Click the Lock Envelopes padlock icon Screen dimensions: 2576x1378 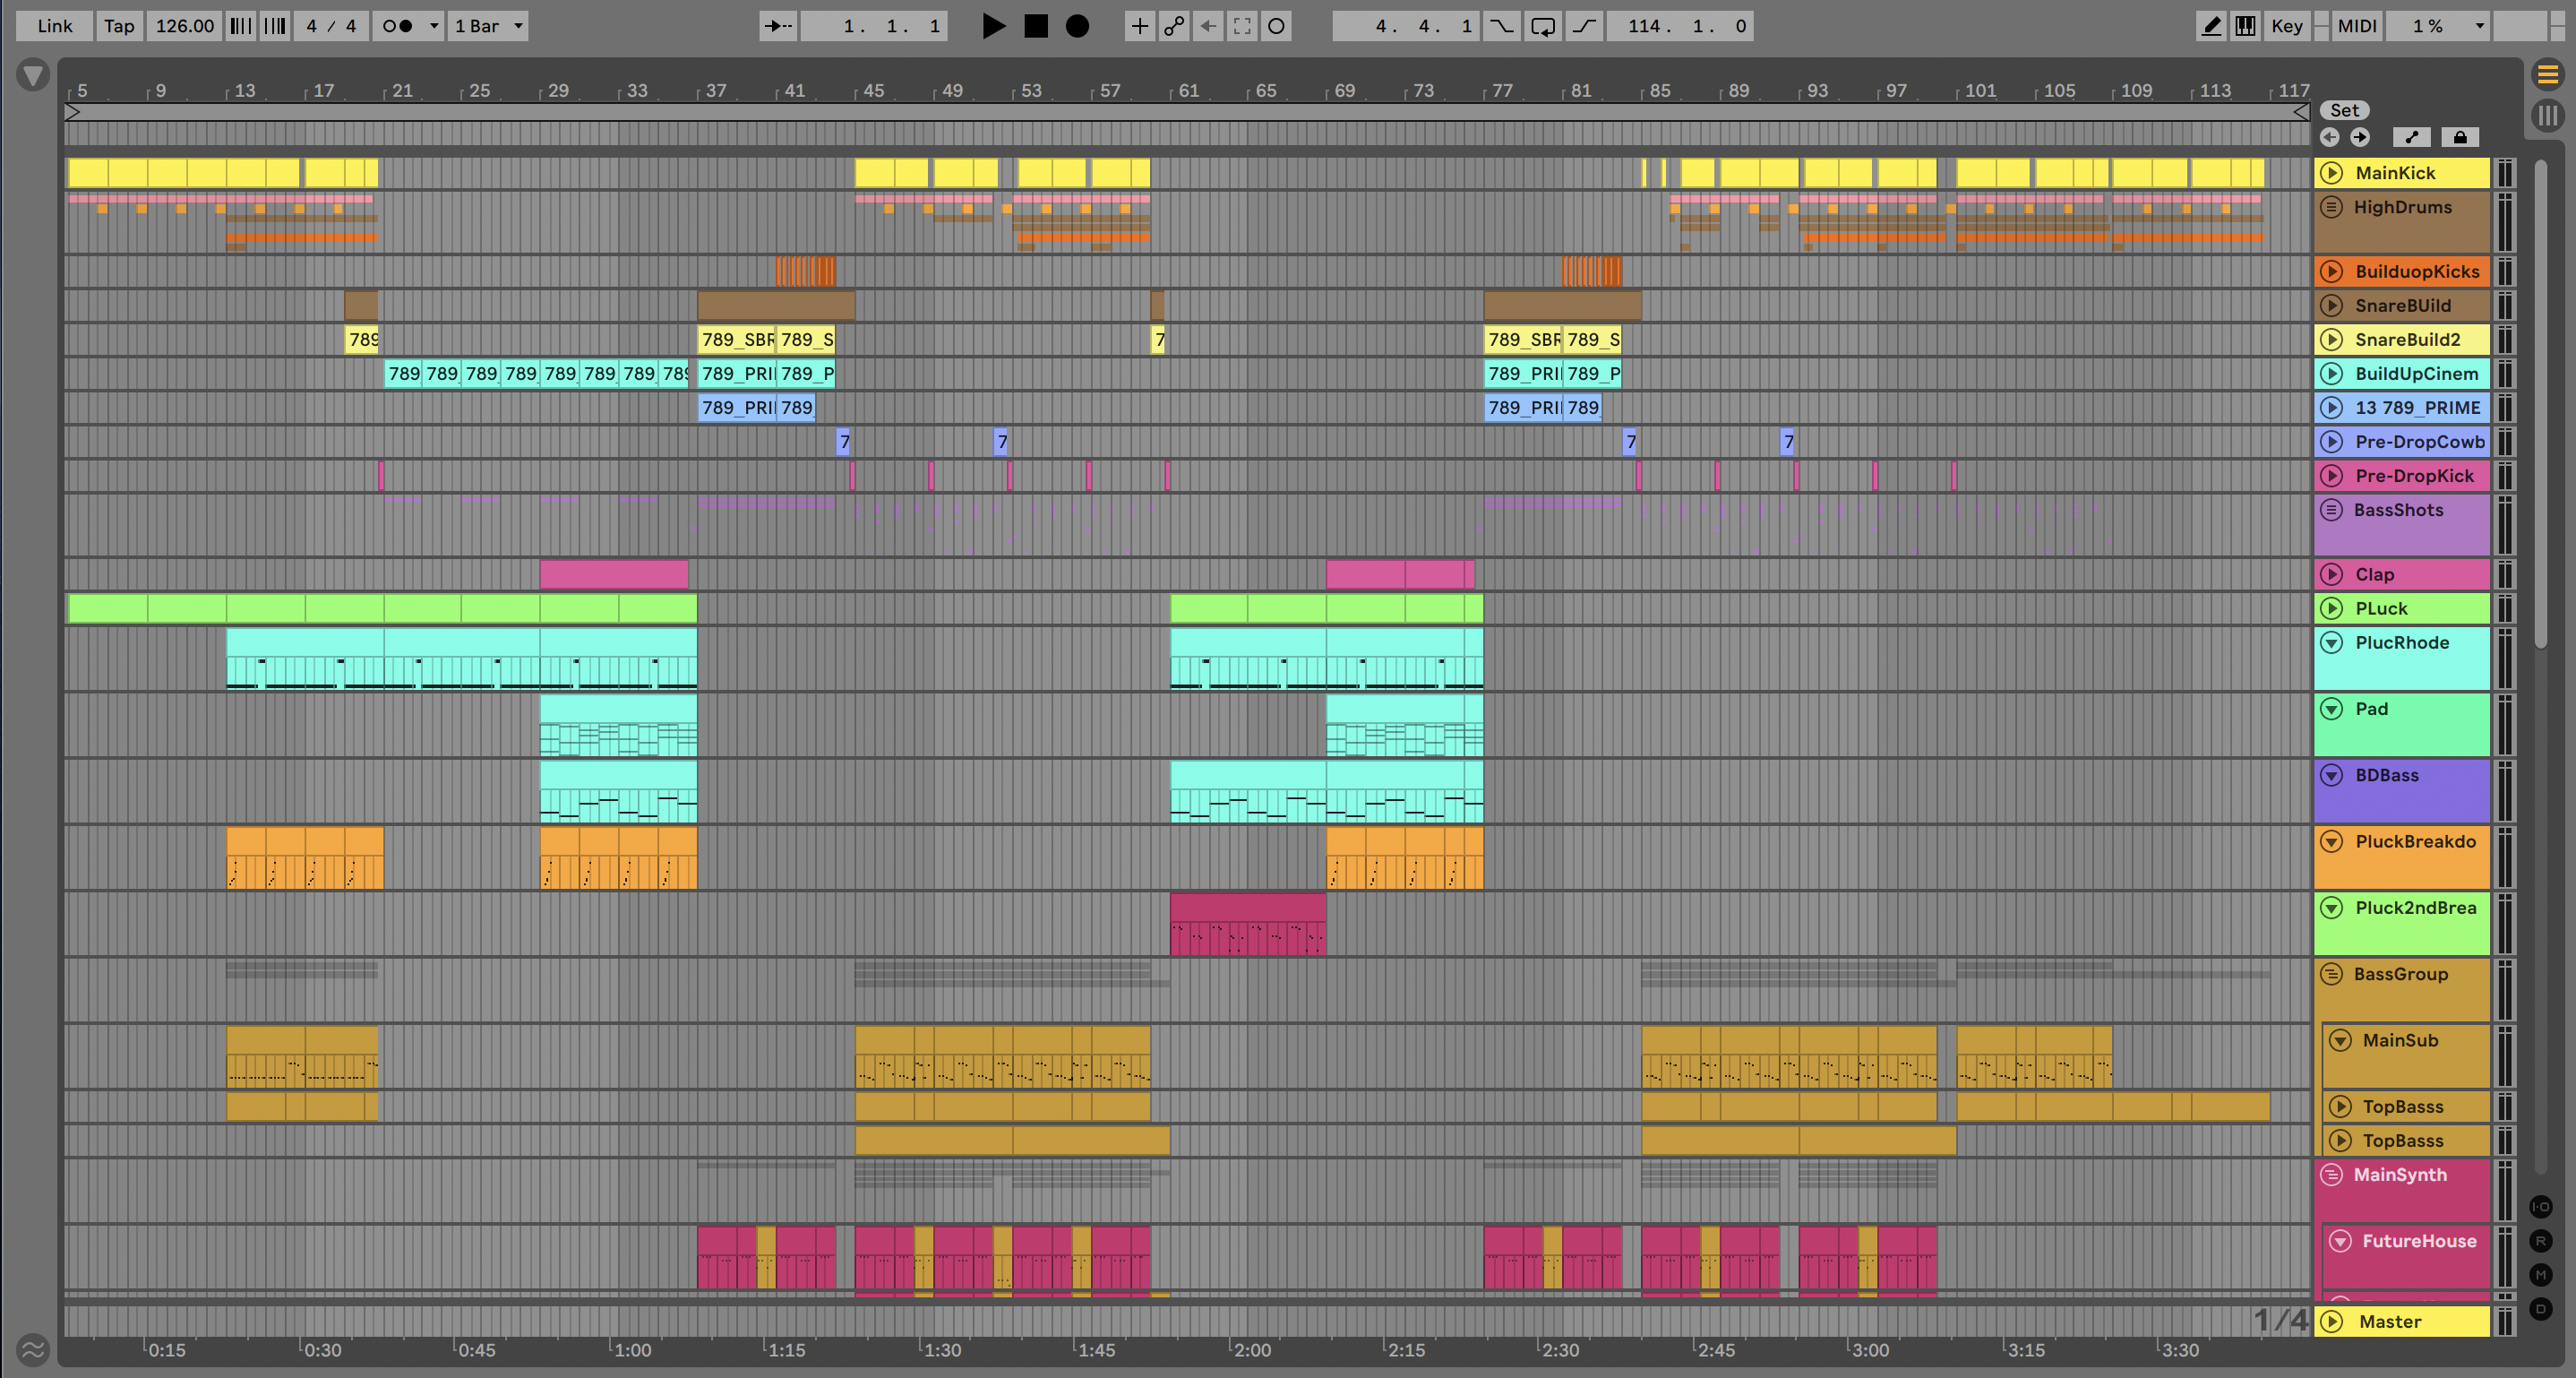(x=2460, y=137)
